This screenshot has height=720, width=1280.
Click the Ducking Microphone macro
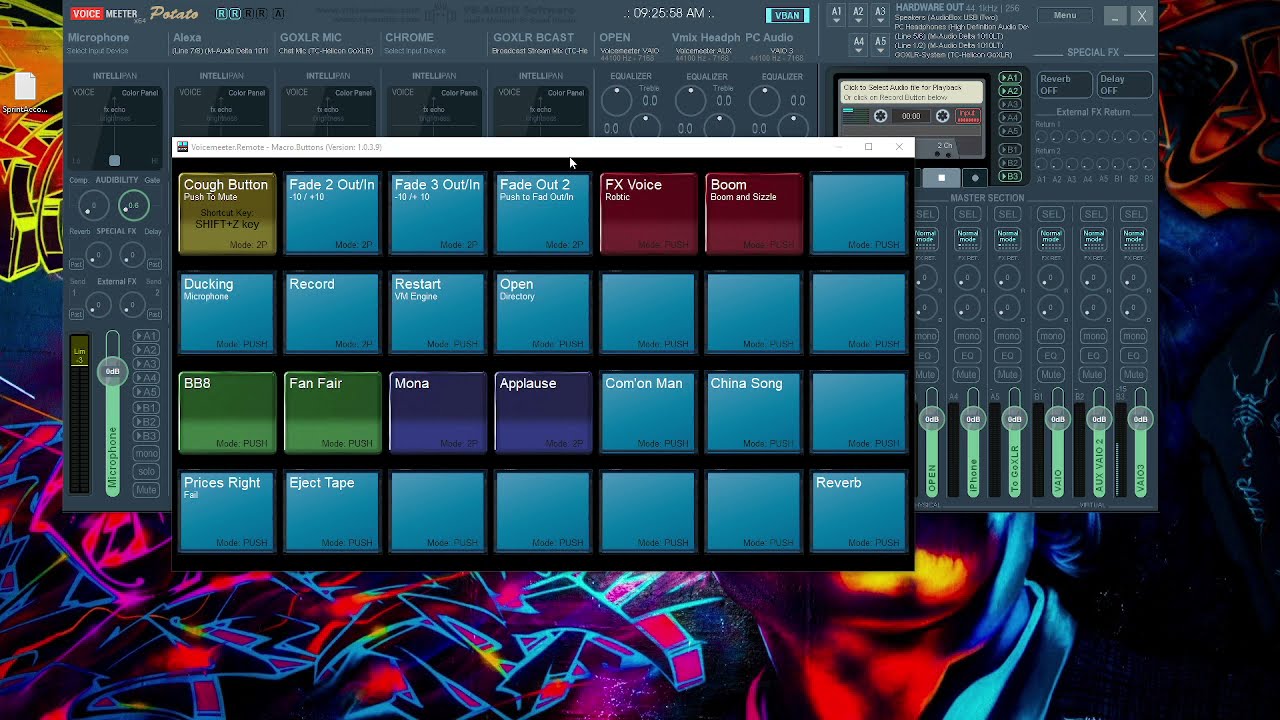(226, 312)
